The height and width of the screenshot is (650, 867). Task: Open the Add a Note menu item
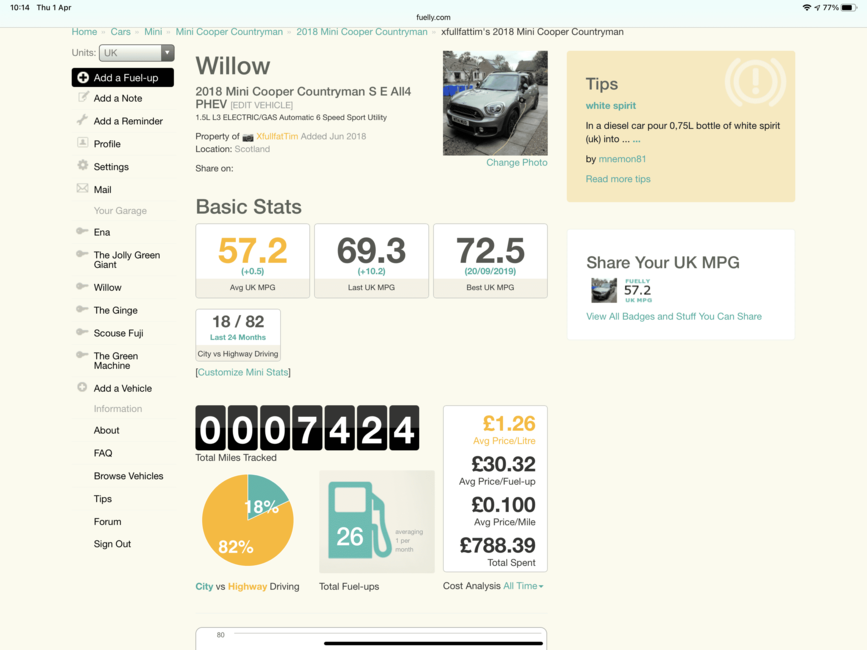[x=118, y=98]
